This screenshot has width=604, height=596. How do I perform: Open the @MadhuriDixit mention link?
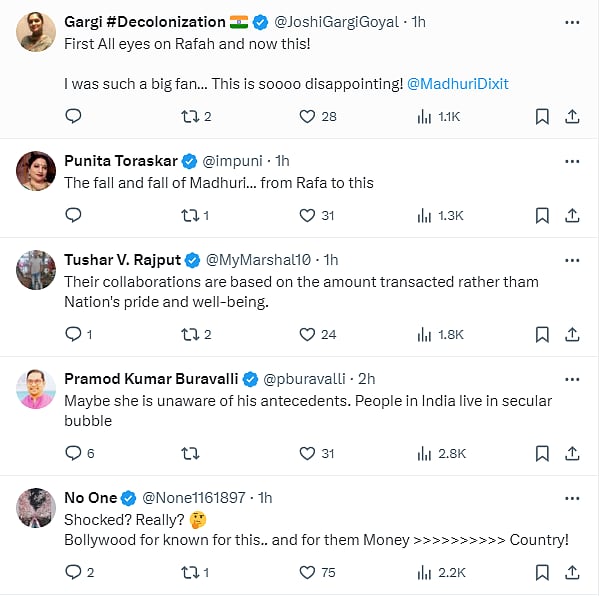click(x=457, y=84)
